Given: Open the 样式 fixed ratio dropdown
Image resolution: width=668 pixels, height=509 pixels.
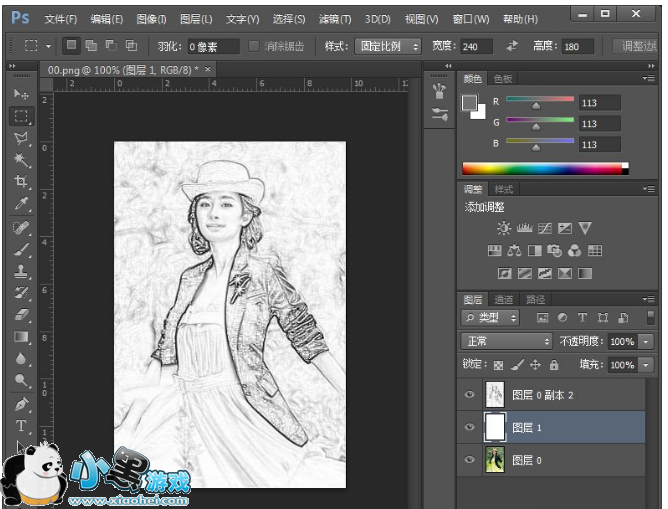Looking at the screenshot, I should pyautogui.click(x=388, y=47).
